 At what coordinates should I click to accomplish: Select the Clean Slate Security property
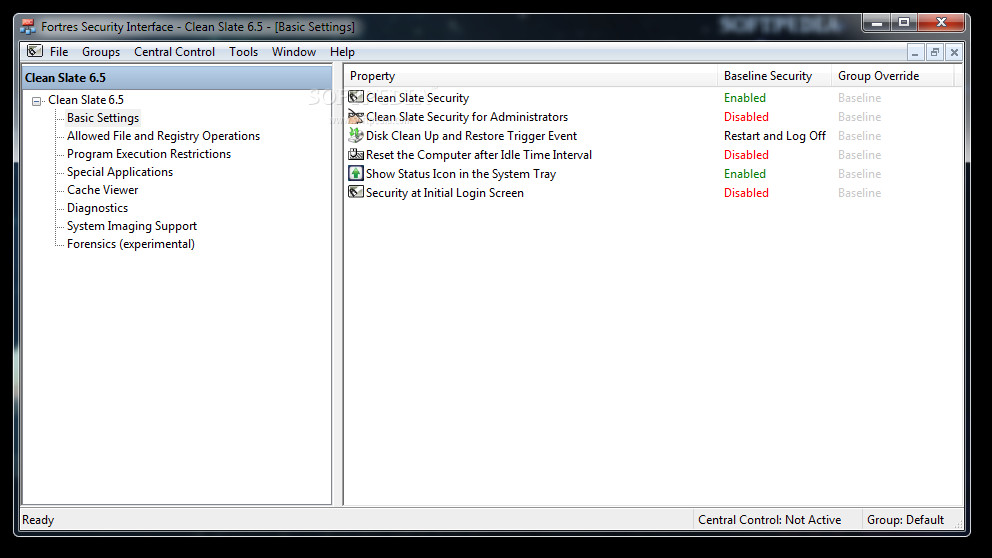418,98
